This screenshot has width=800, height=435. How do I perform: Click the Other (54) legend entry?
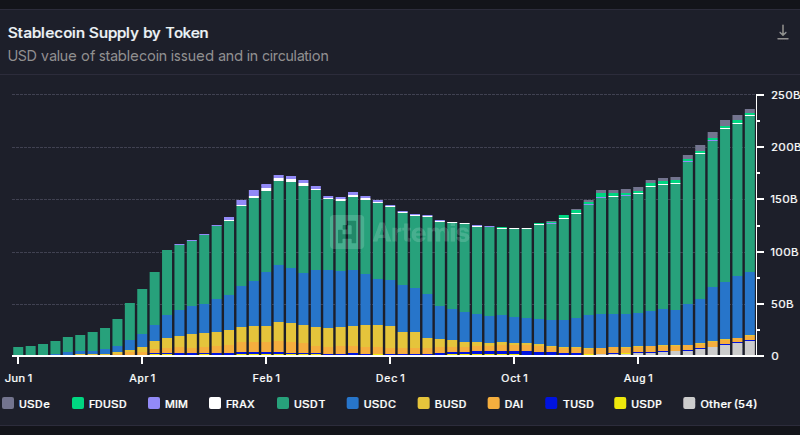pyautogui.click(x=720, y=404)
